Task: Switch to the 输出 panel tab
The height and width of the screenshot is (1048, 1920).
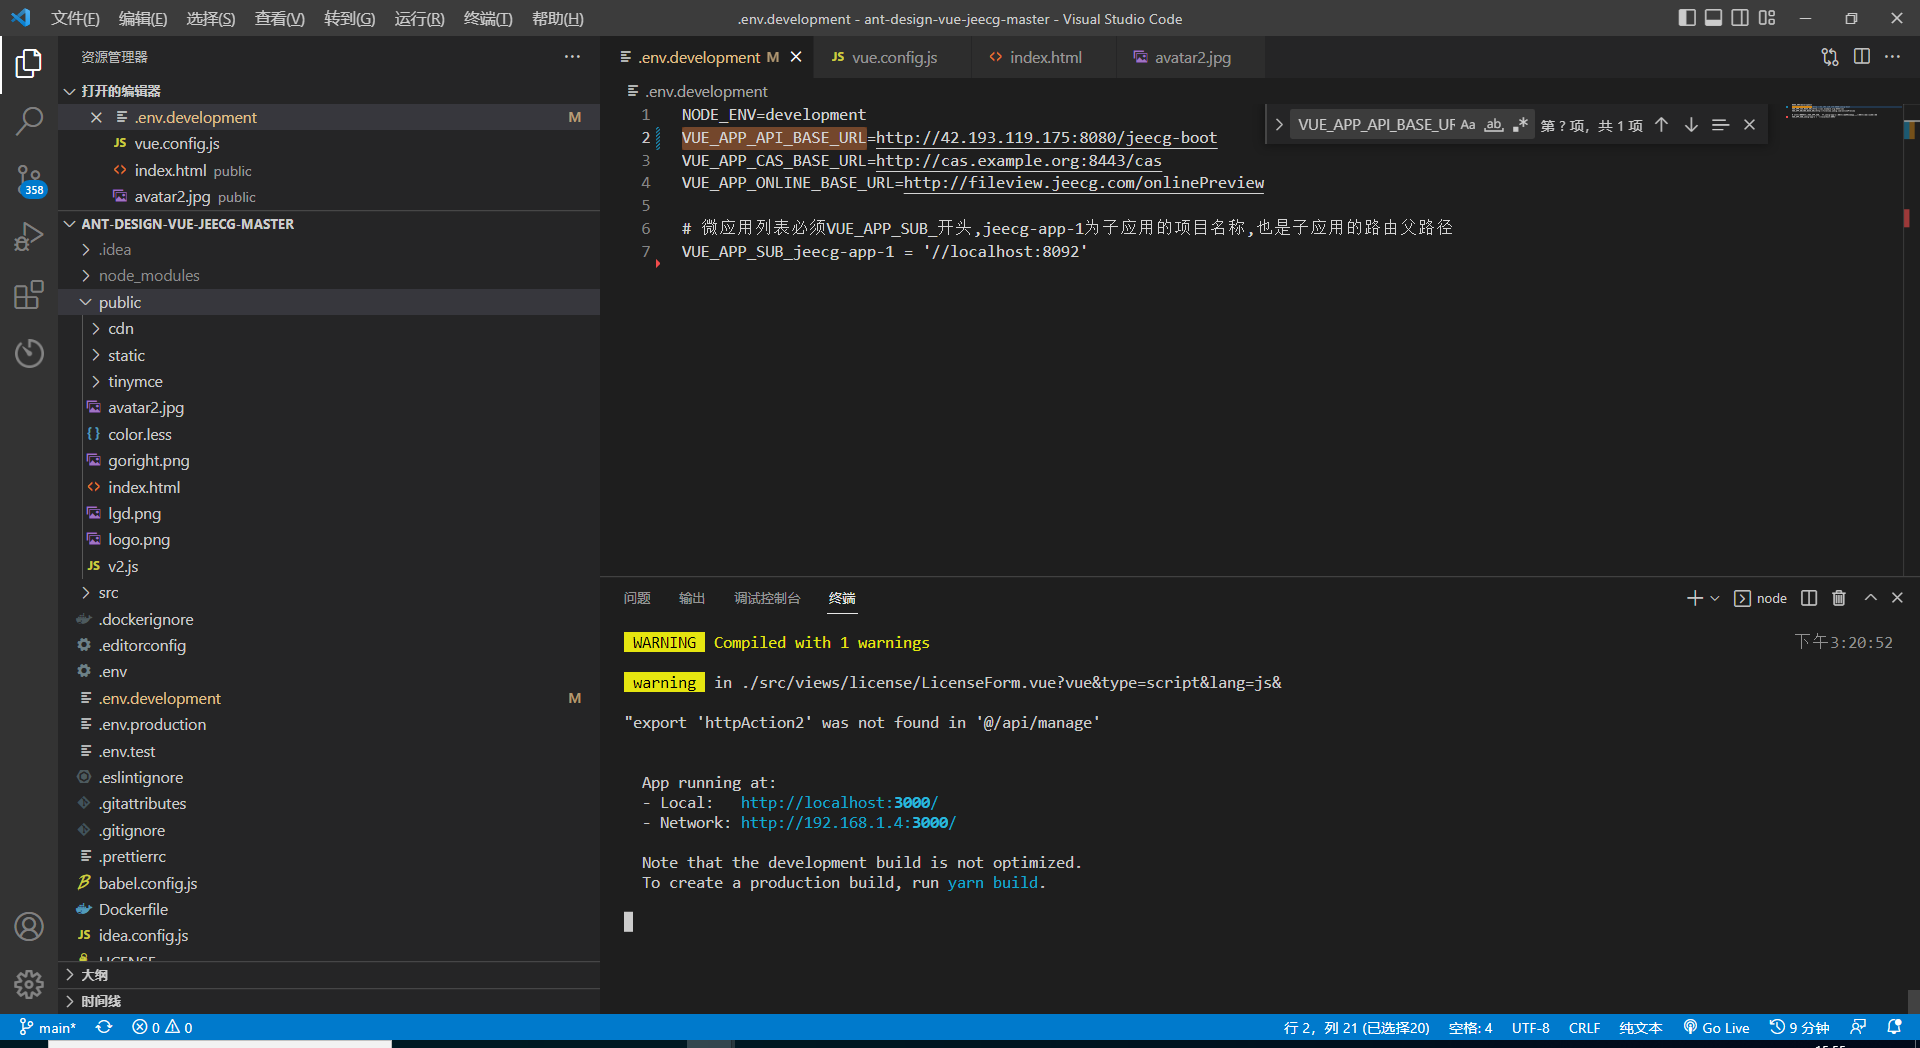Action: pos(692,598)
